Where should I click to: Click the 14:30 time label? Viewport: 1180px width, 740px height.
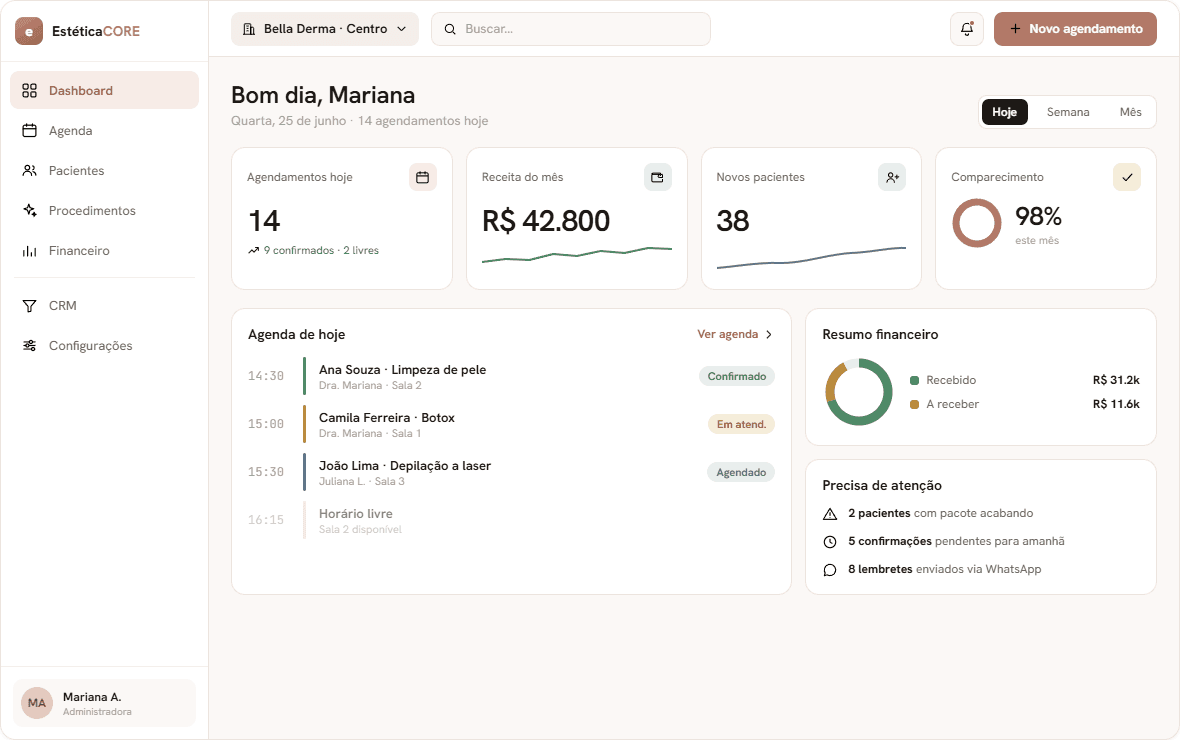click(266, 376)
